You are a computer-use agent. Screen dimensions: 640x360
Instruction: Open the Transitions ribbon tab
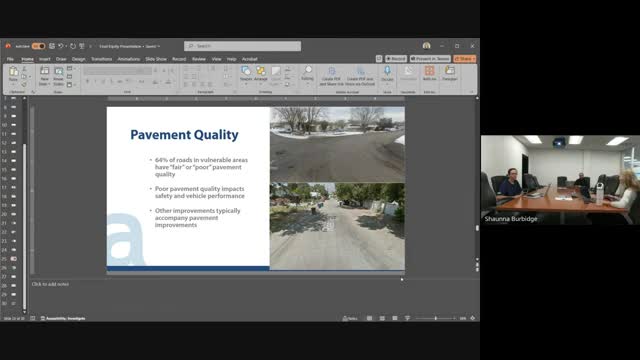pos(101,59)
